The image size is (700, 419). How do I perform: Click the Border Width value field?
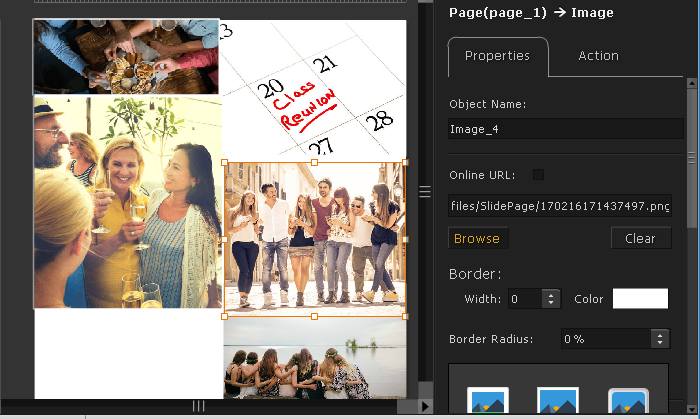[x=525, y=299]
